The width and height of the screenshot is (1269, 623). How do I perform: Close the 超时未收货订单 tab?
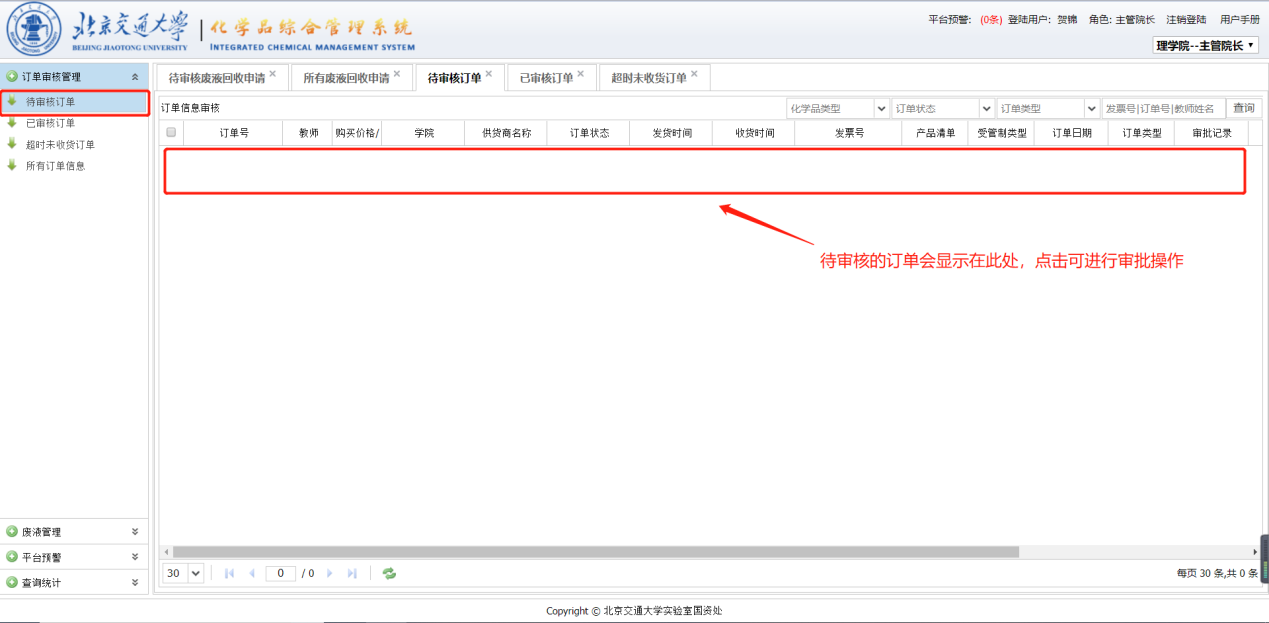(694, 74)
